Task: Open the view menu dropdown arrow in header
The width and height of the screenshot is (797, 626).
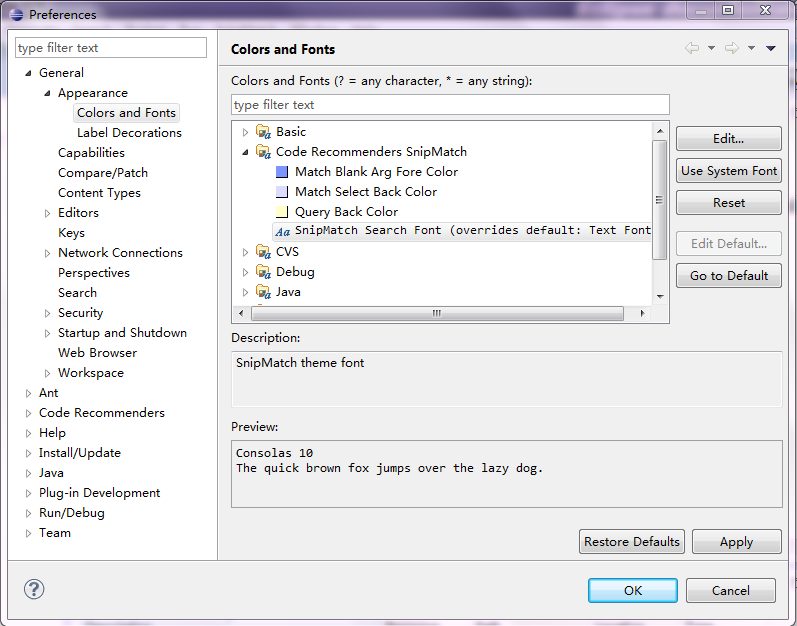Action: coord(771,49)
